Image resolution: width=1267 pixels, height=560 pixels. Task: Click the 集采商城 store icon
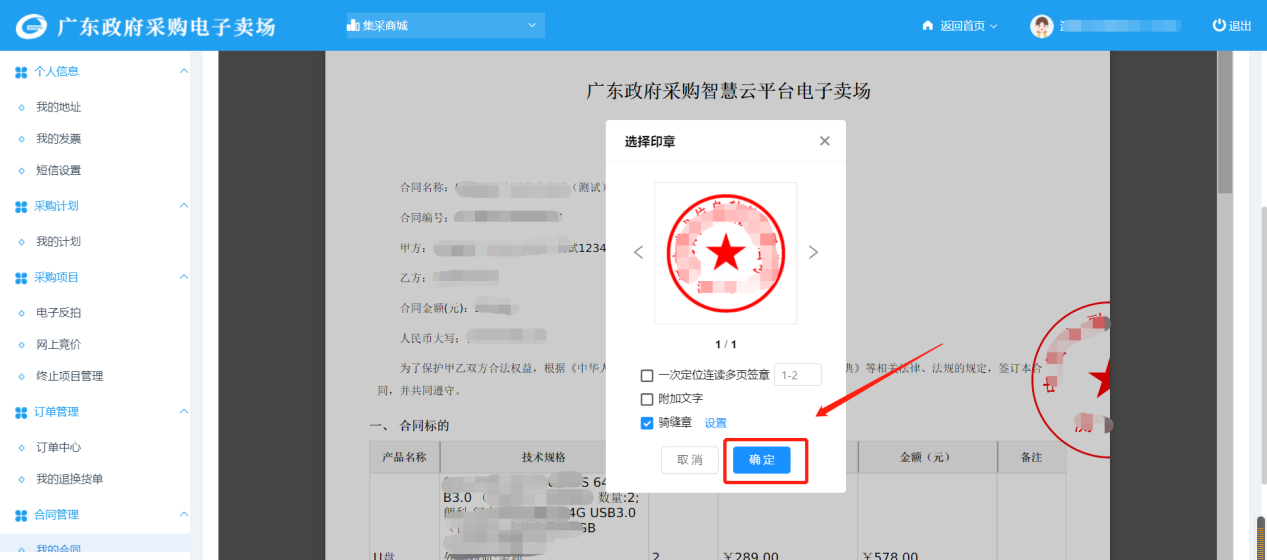[x=352, y=25]
